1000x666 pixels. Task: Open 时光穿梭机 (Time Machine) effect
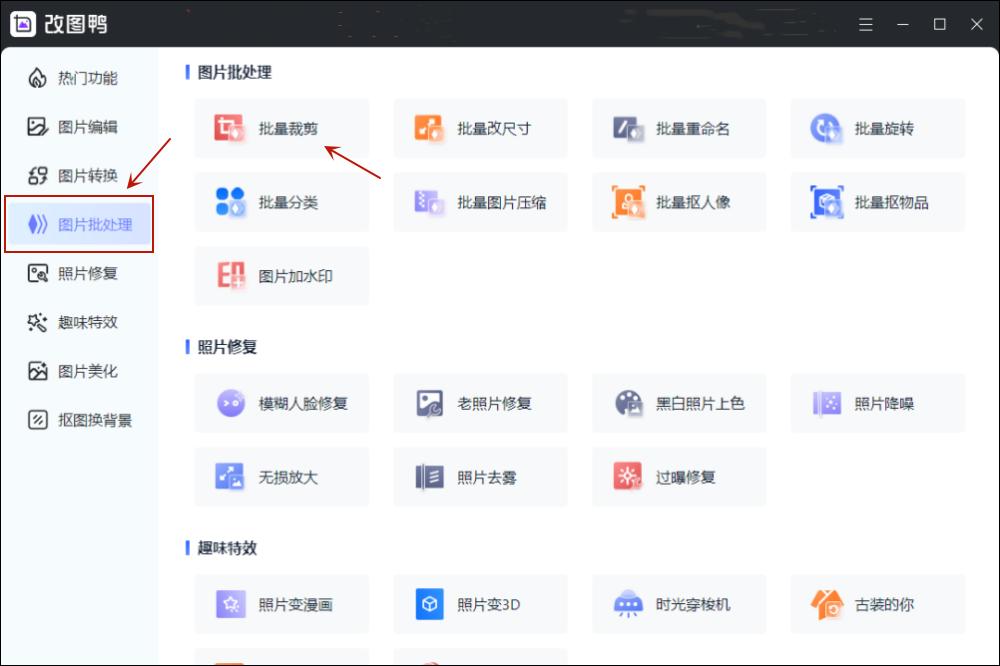click(x=679, y=604)
